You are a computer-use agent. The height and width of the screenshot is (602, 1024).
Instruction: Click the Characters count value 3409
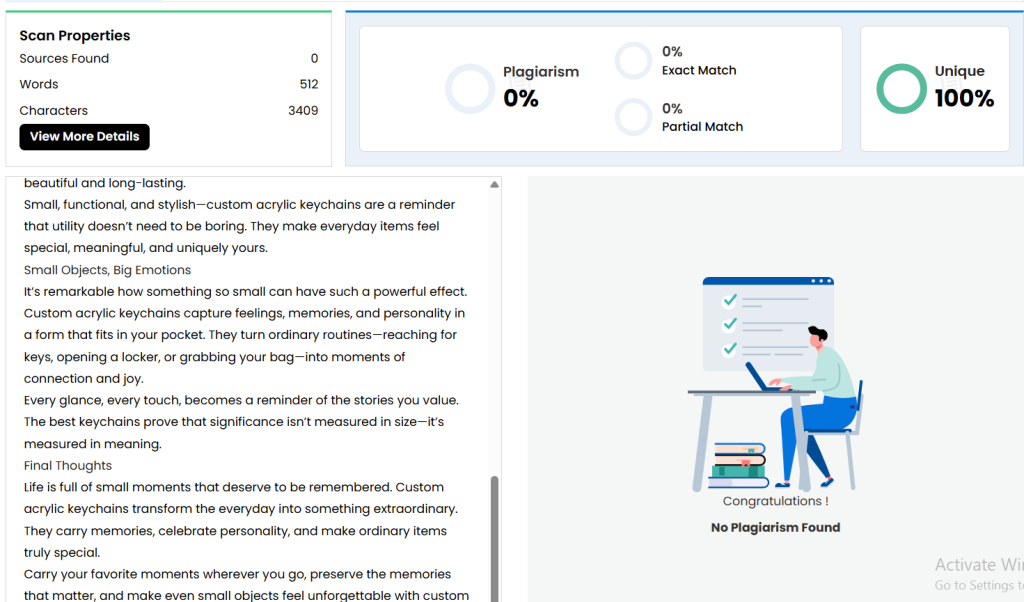303,111
